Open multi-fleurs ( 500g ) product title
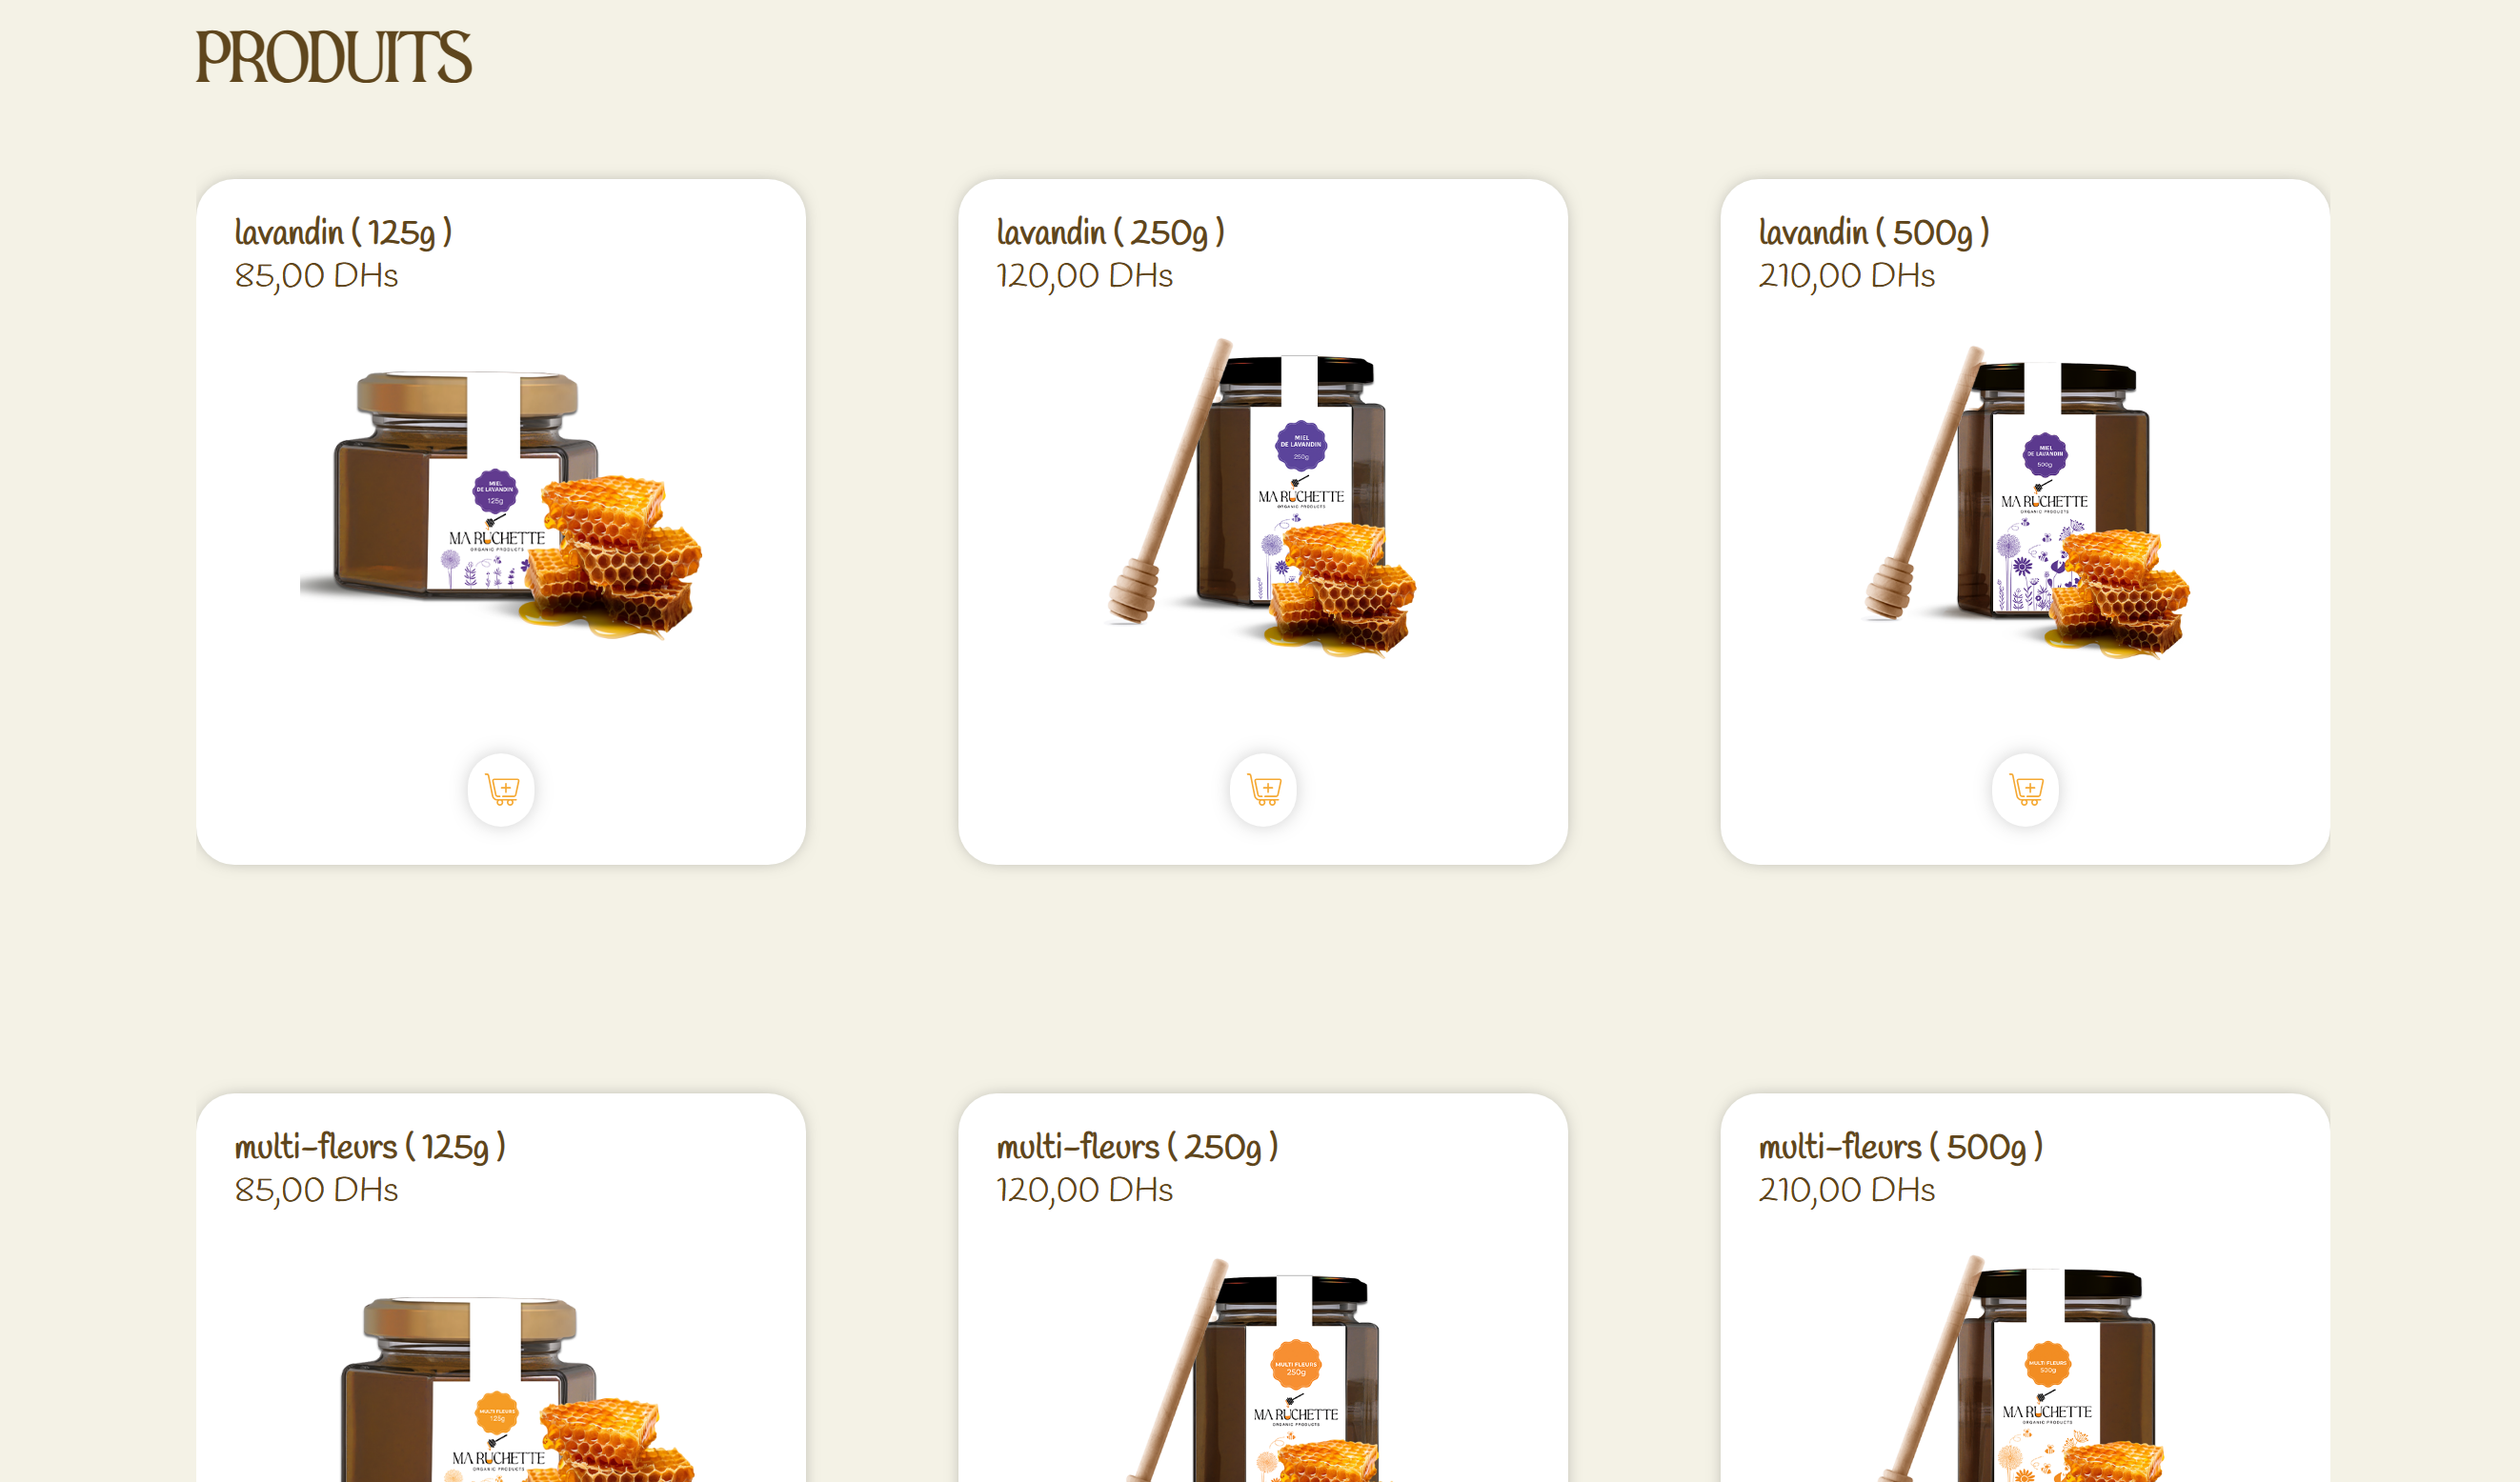2520x1482 pixels. (x=1900, y=1146)
